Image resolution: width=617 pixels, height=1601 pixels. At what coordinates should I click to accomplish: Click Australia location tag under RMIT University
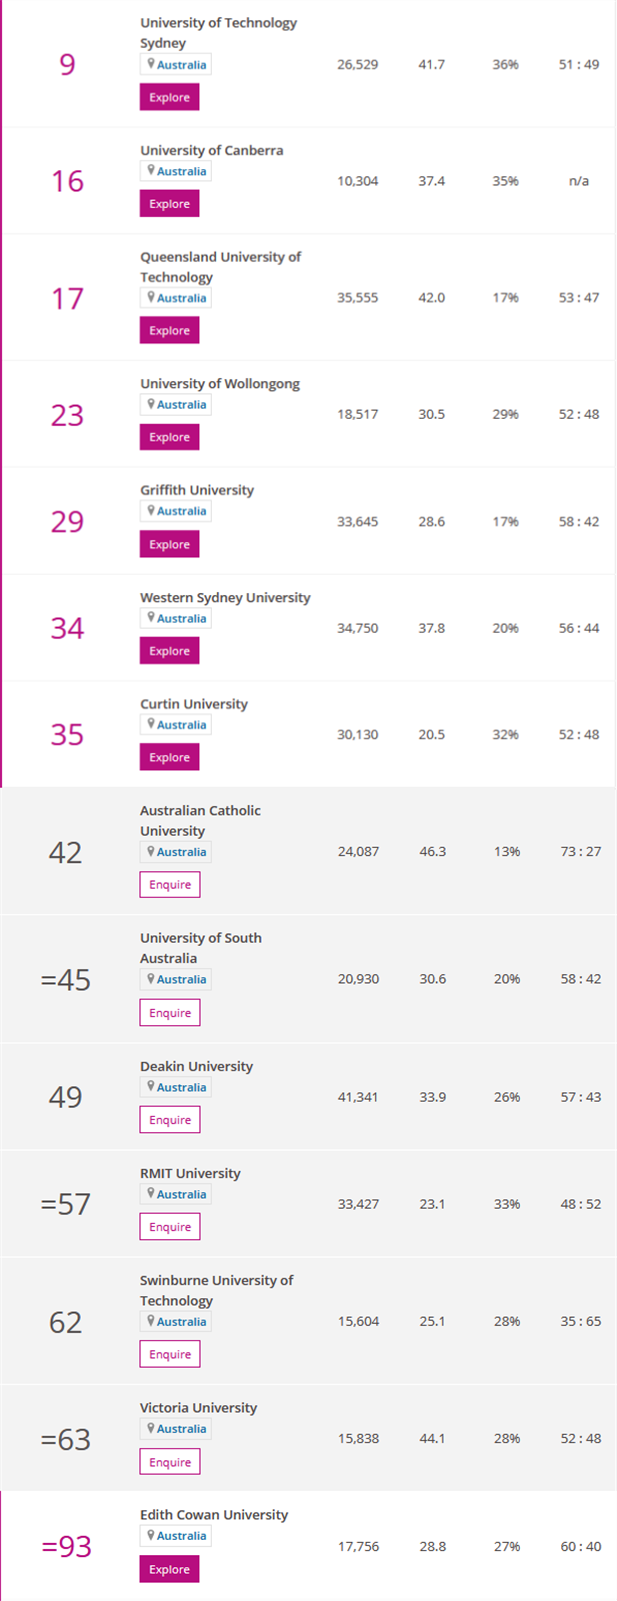click(176, 1194)
